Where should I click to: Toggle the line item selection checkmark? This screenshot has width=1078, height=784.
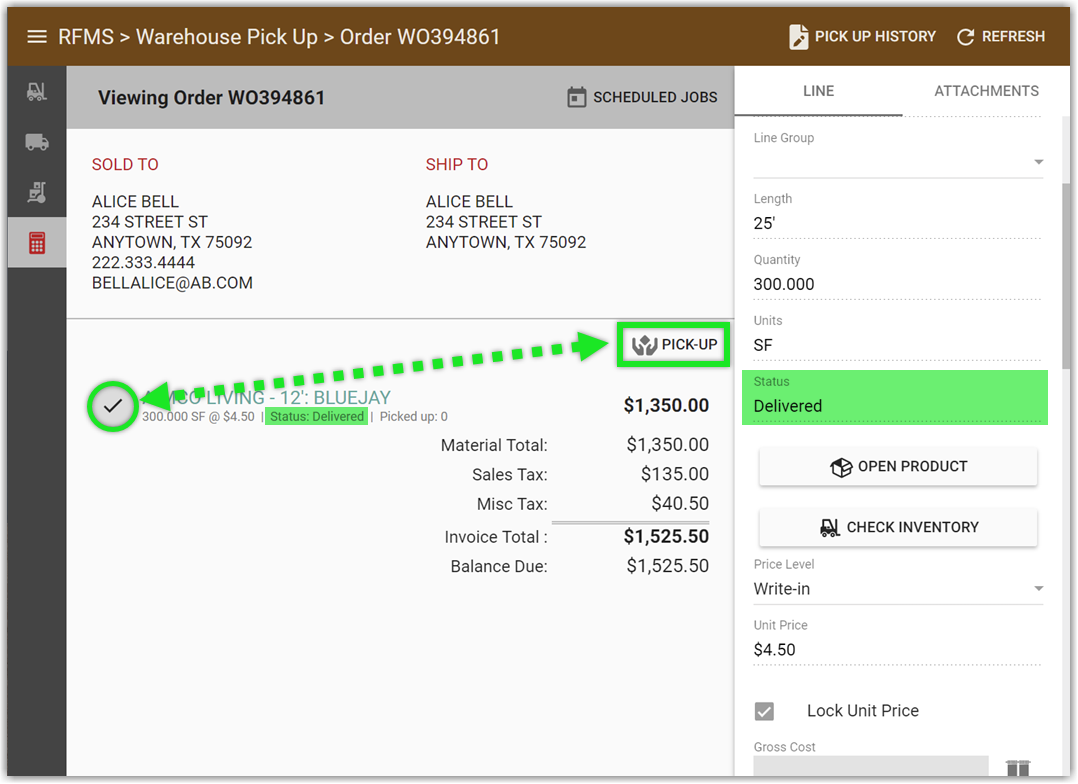[112, 406]
